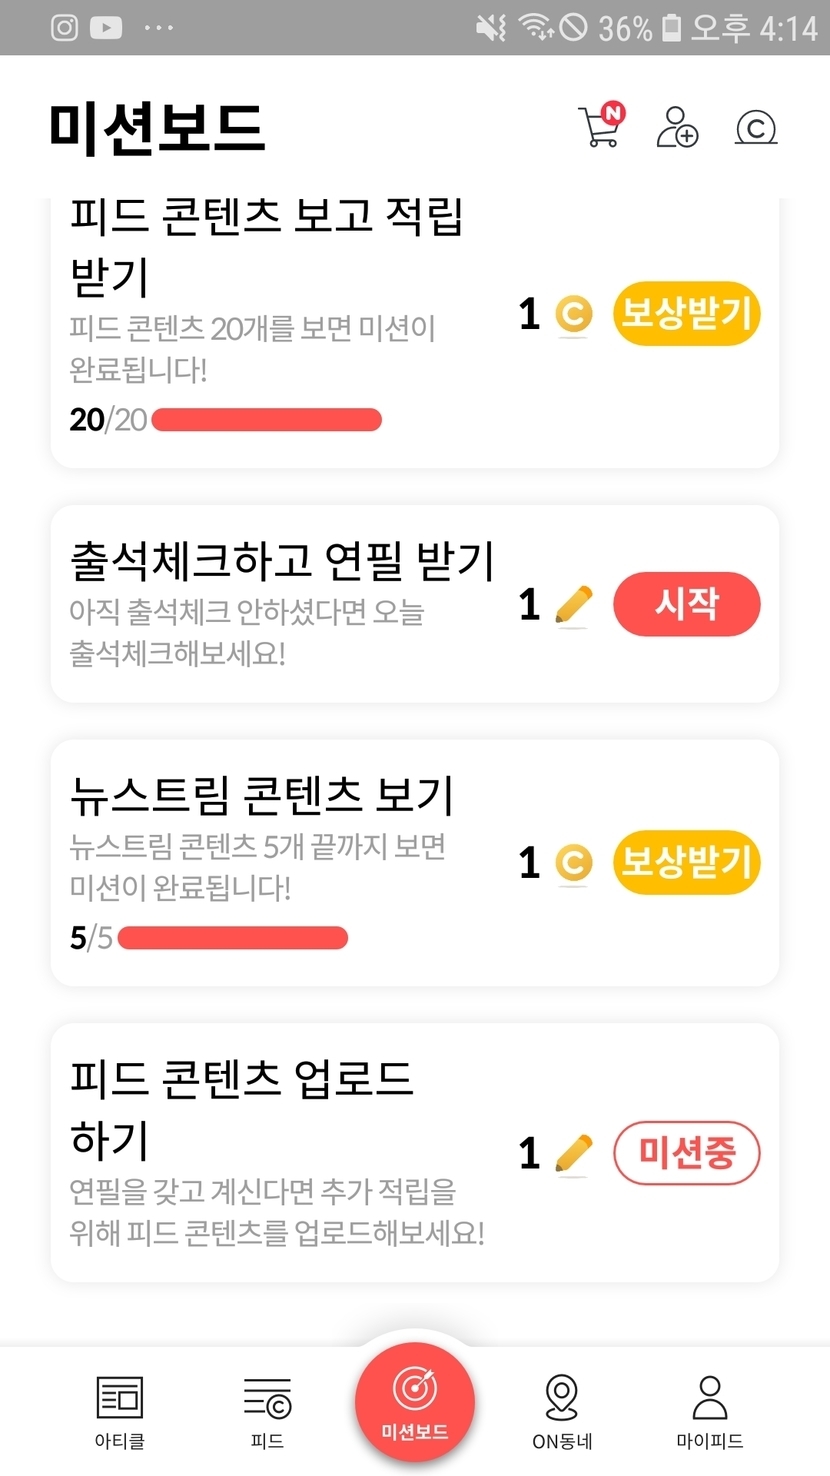Claim 보상받기 for feed contents mission

(686, 314)
